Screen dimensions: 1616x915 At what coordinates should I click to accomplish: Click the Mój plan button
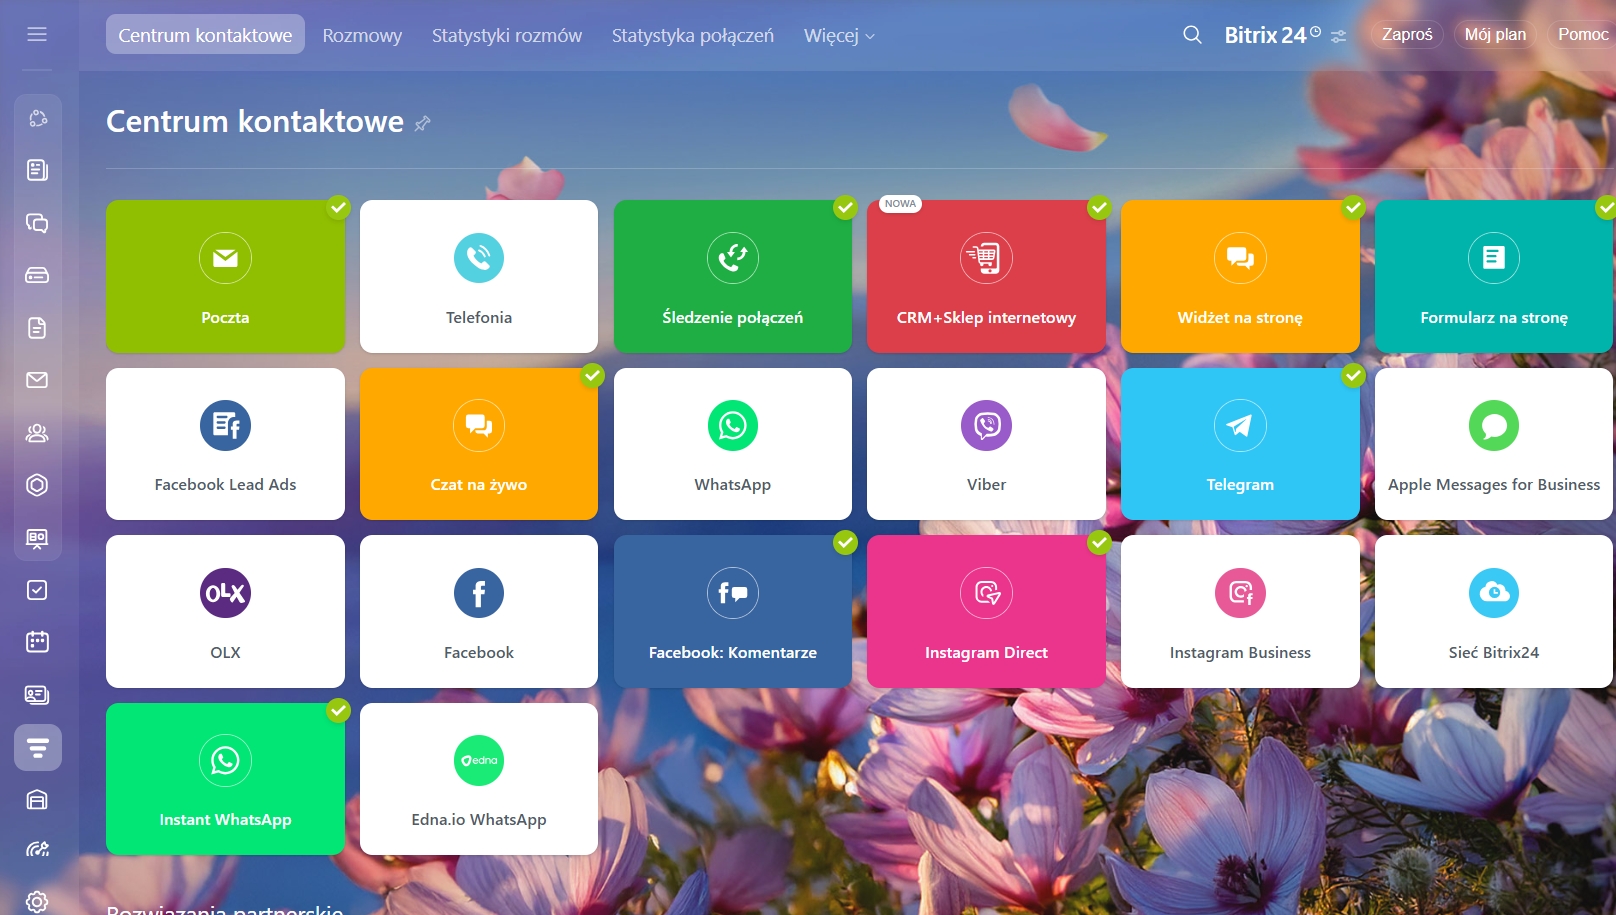[x=1495, y=34]
